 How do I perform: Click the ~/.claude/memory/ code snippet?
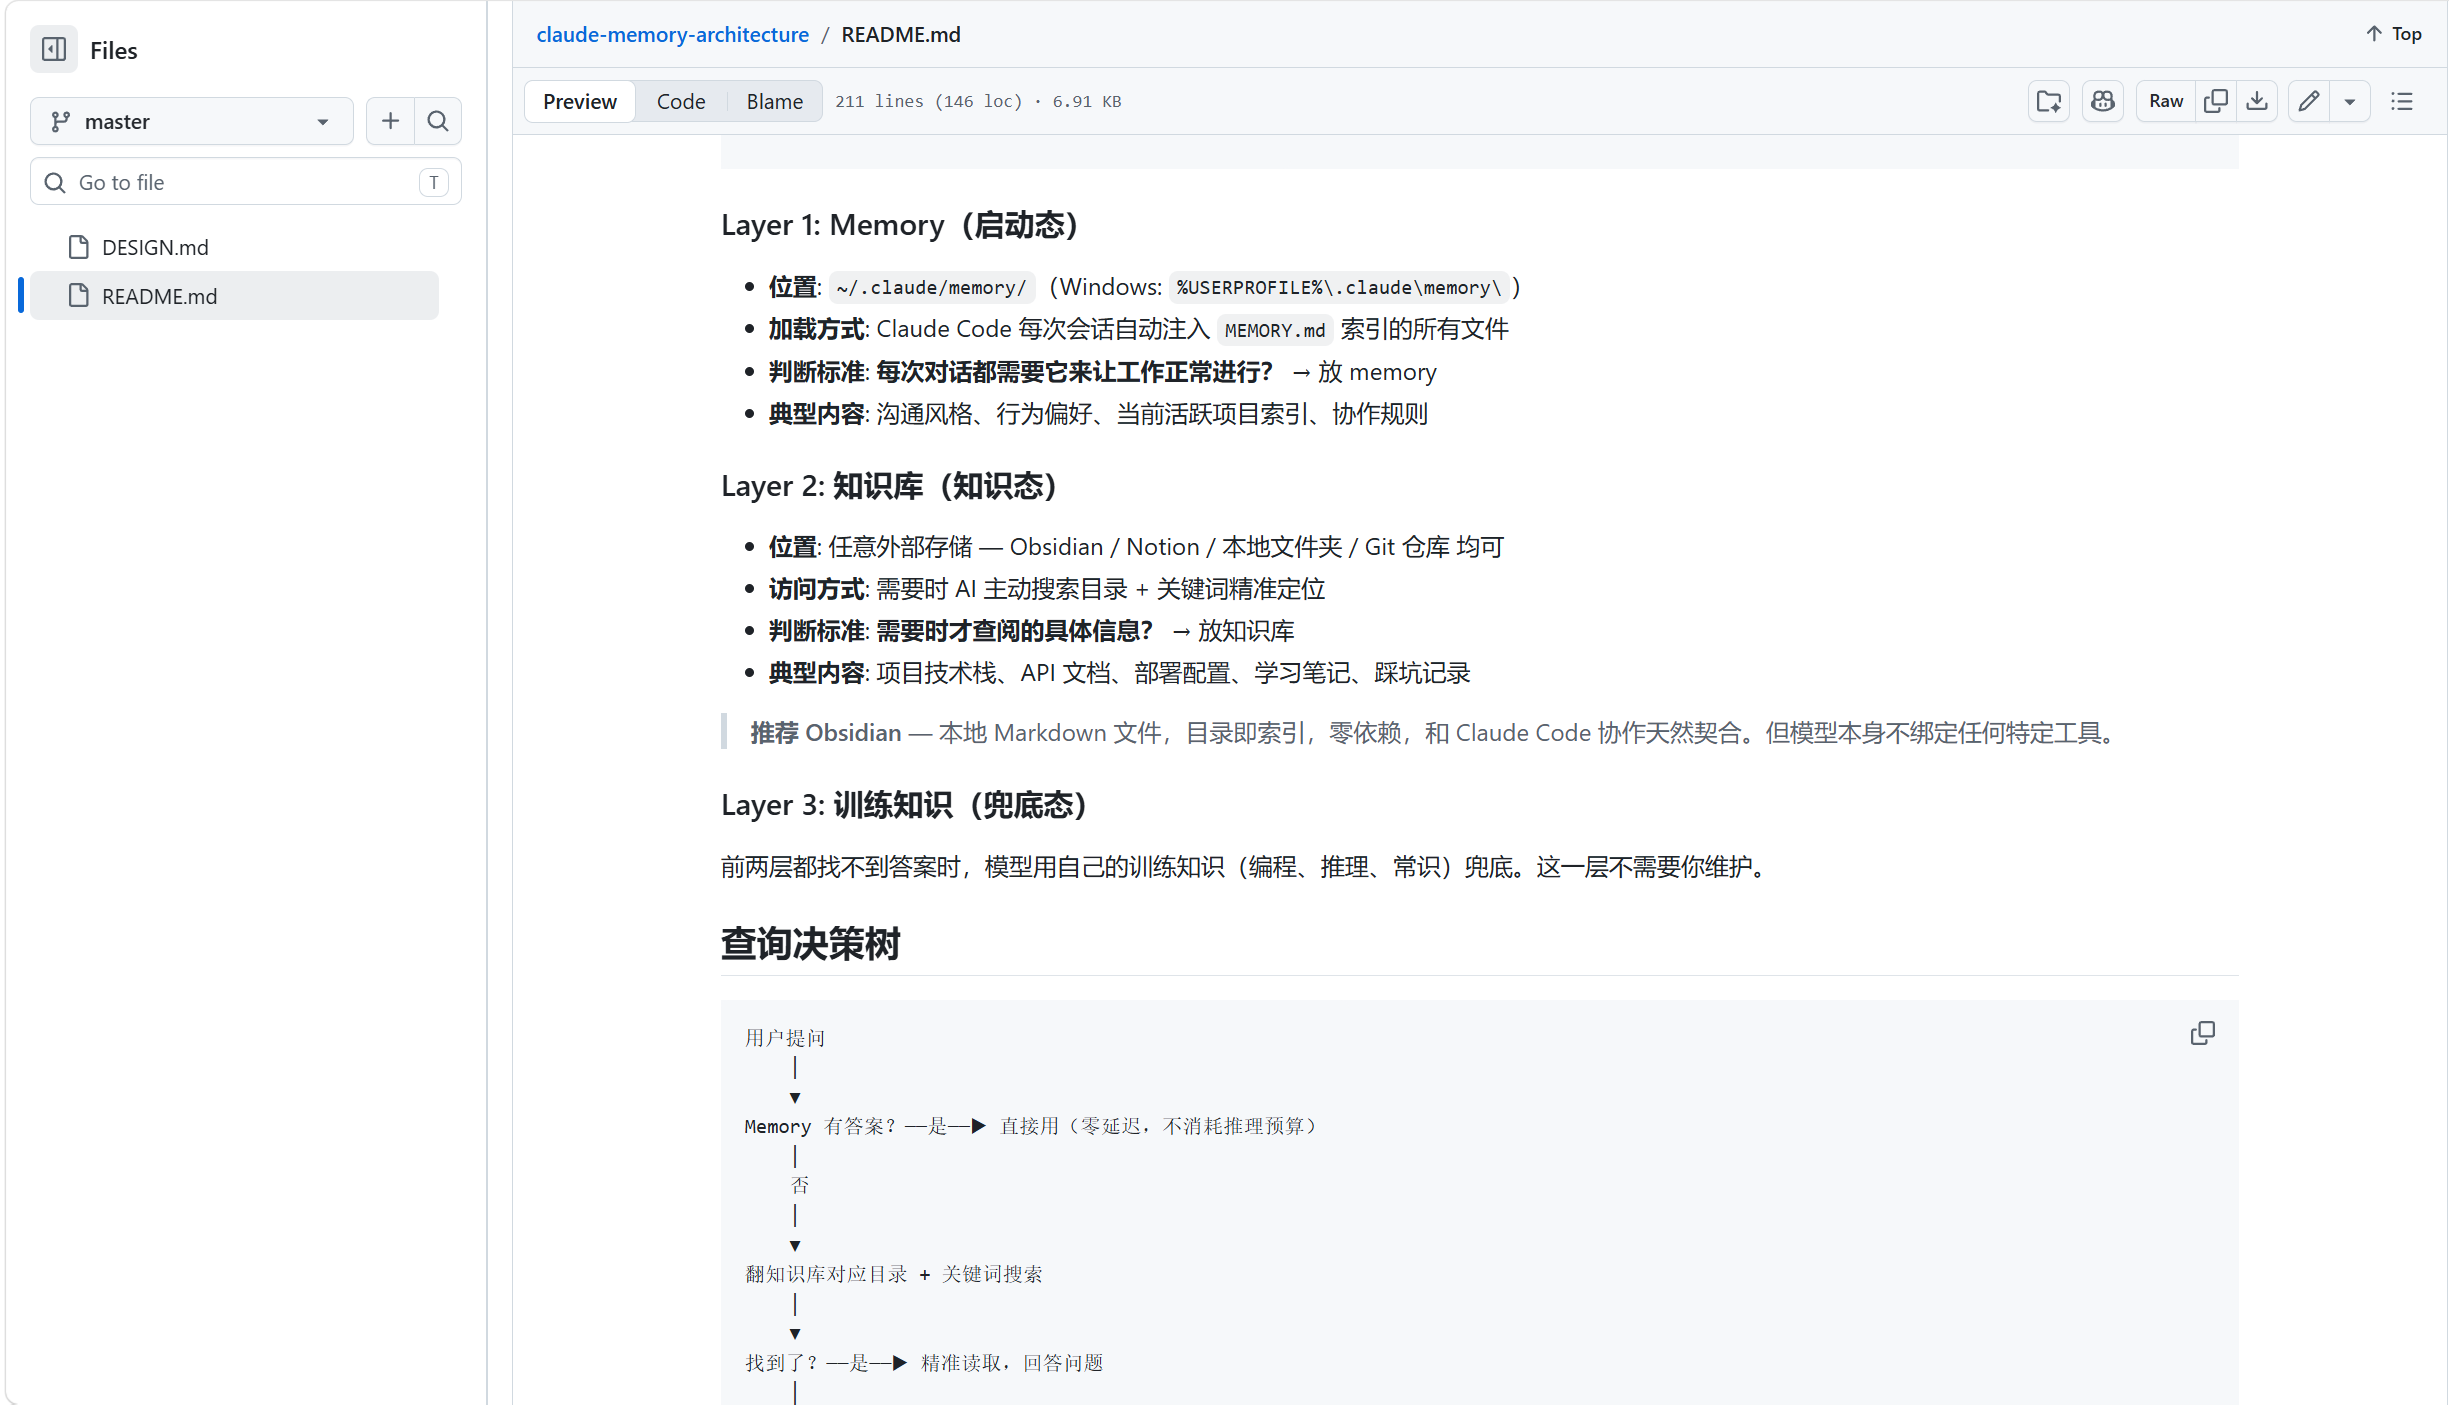pyautogui.click(x=932, y=288)
